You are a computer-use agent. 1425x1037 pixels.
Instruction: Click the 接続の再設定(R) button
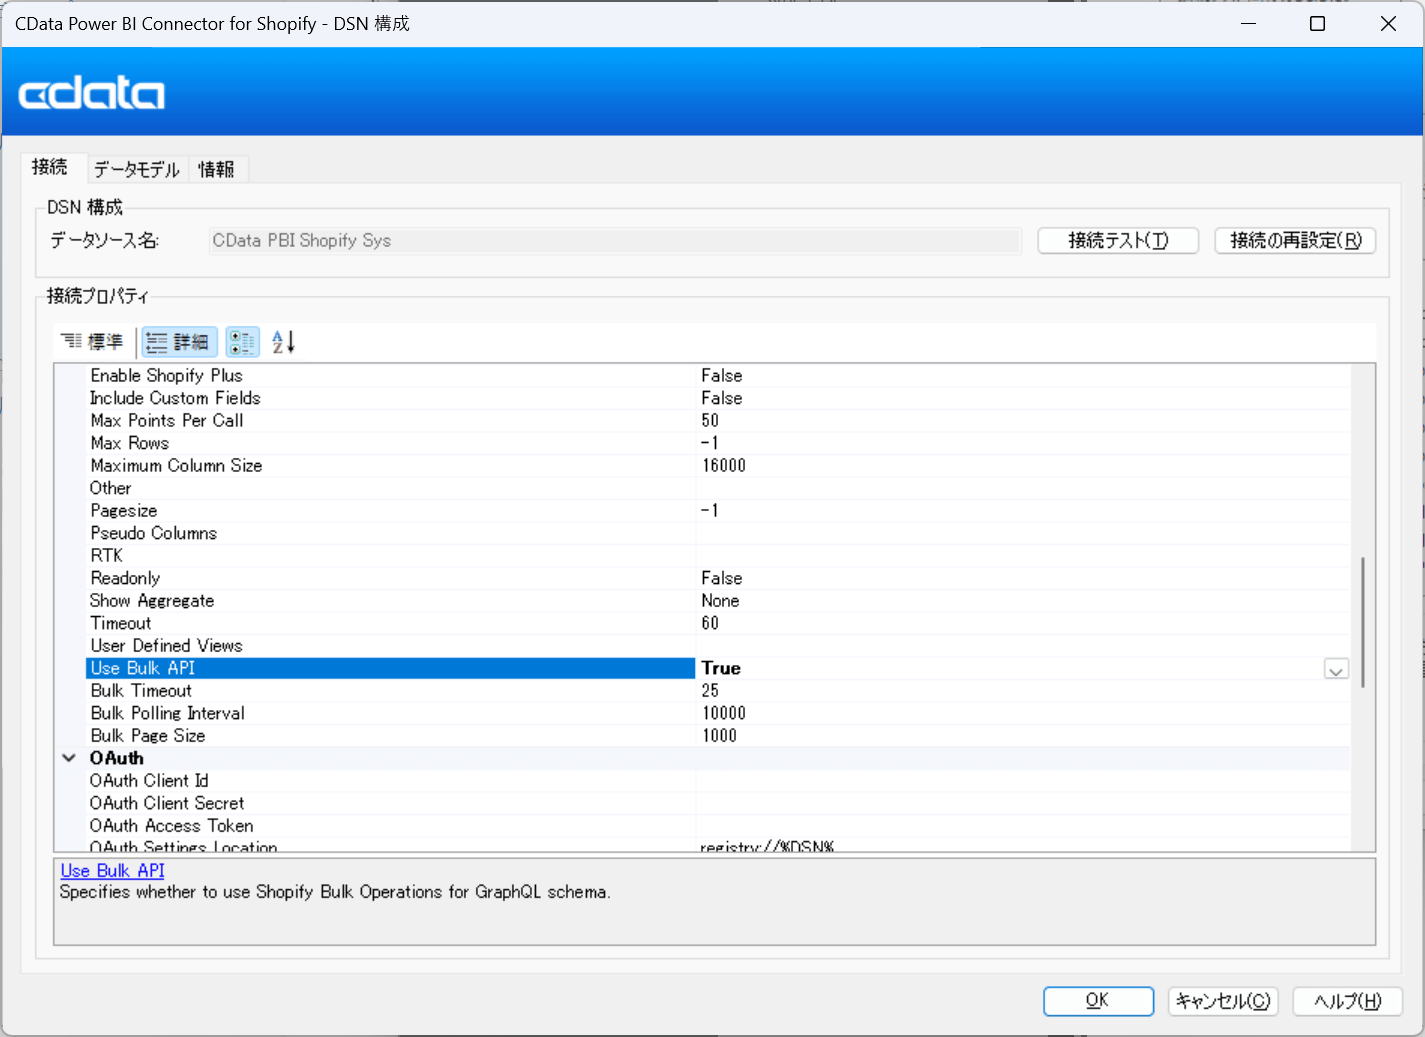point(1295,240)
